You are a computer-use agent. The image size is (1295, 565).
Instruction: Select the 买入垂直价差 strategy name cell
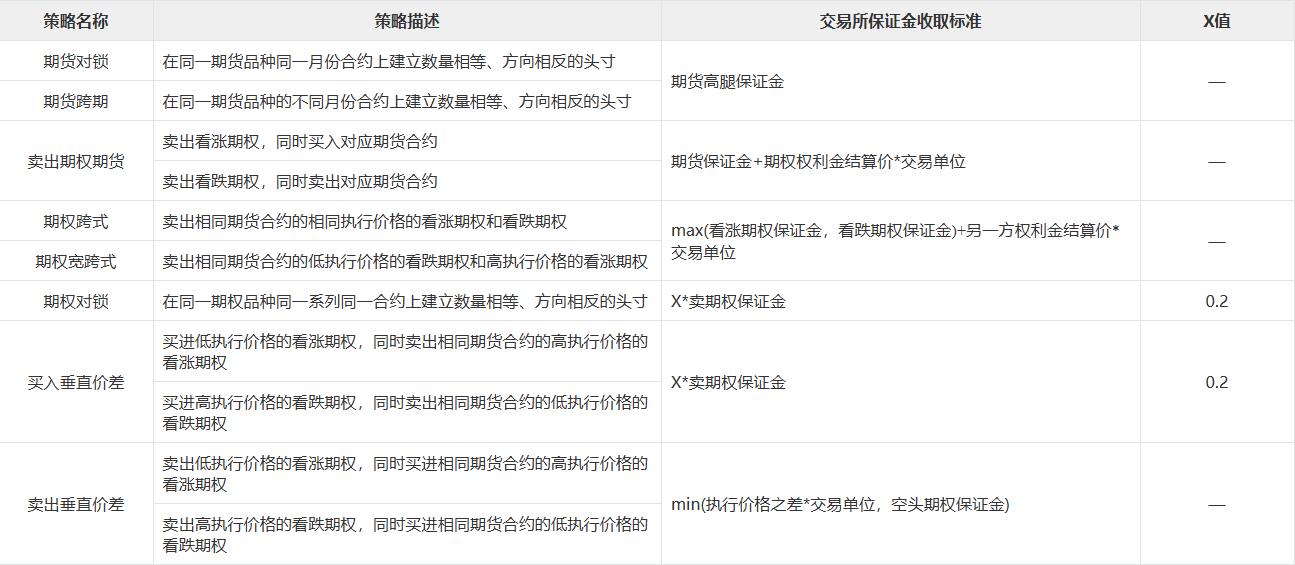click(x=76, y=382)
